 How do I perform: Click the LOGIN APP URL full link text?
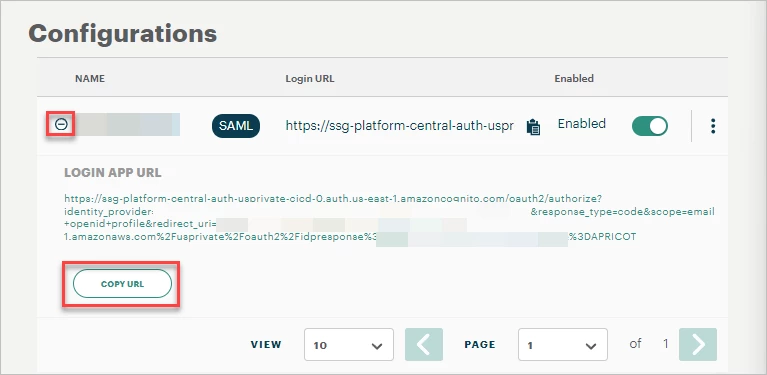pos(389,218)
